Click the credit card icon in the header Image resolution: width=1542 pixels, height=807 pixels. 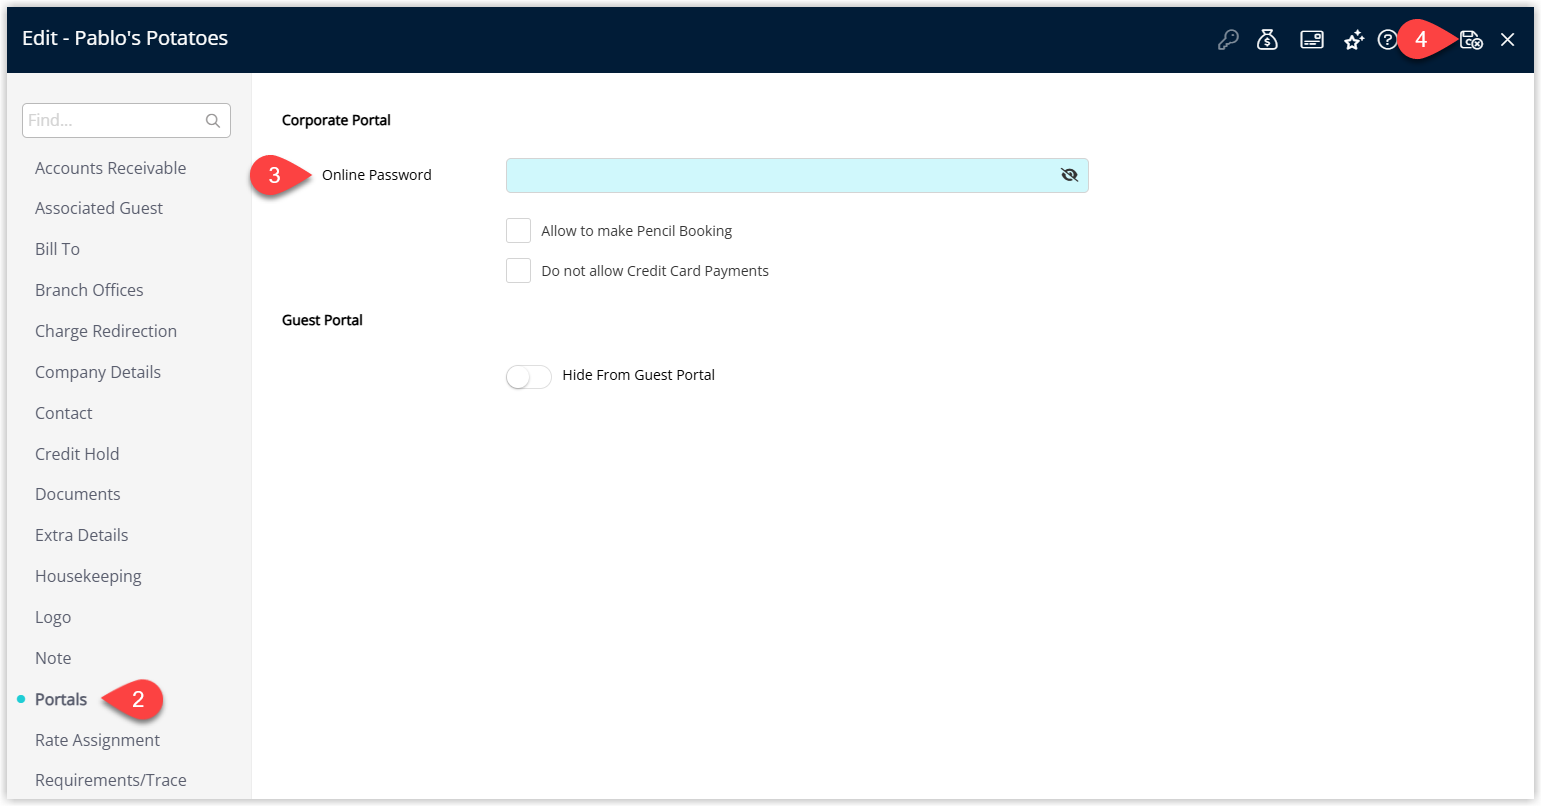1312,40
